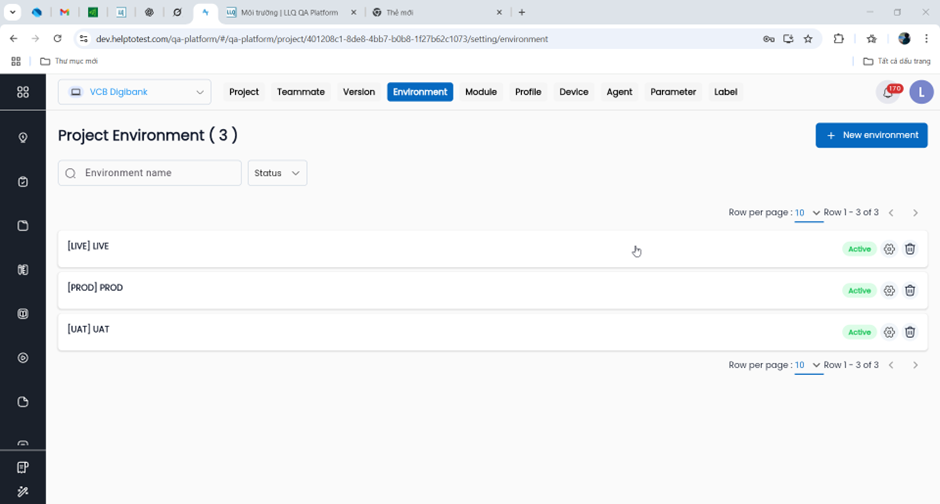Go to next page in bottom pagination
The height and width of the screenshot is (504, 940).
click(915, 365)
